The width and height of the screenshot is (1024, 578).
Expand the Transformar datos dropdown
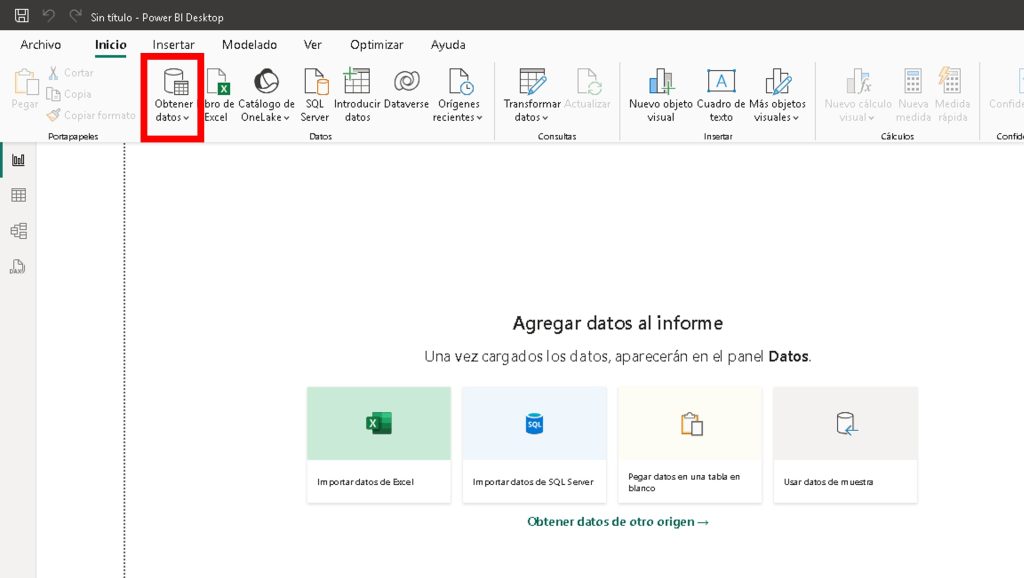click(x=532, y=117)
